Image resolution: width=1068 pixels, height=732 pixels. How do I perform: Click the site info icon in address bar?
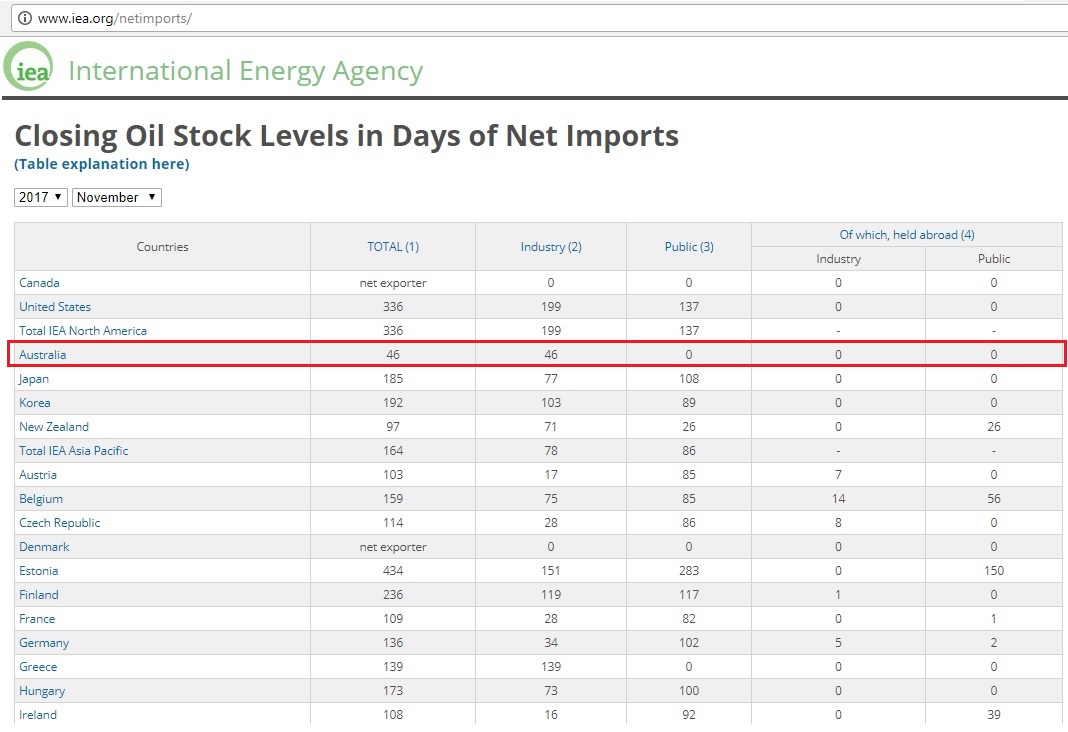pyautogui.click(x=24, y=18)
